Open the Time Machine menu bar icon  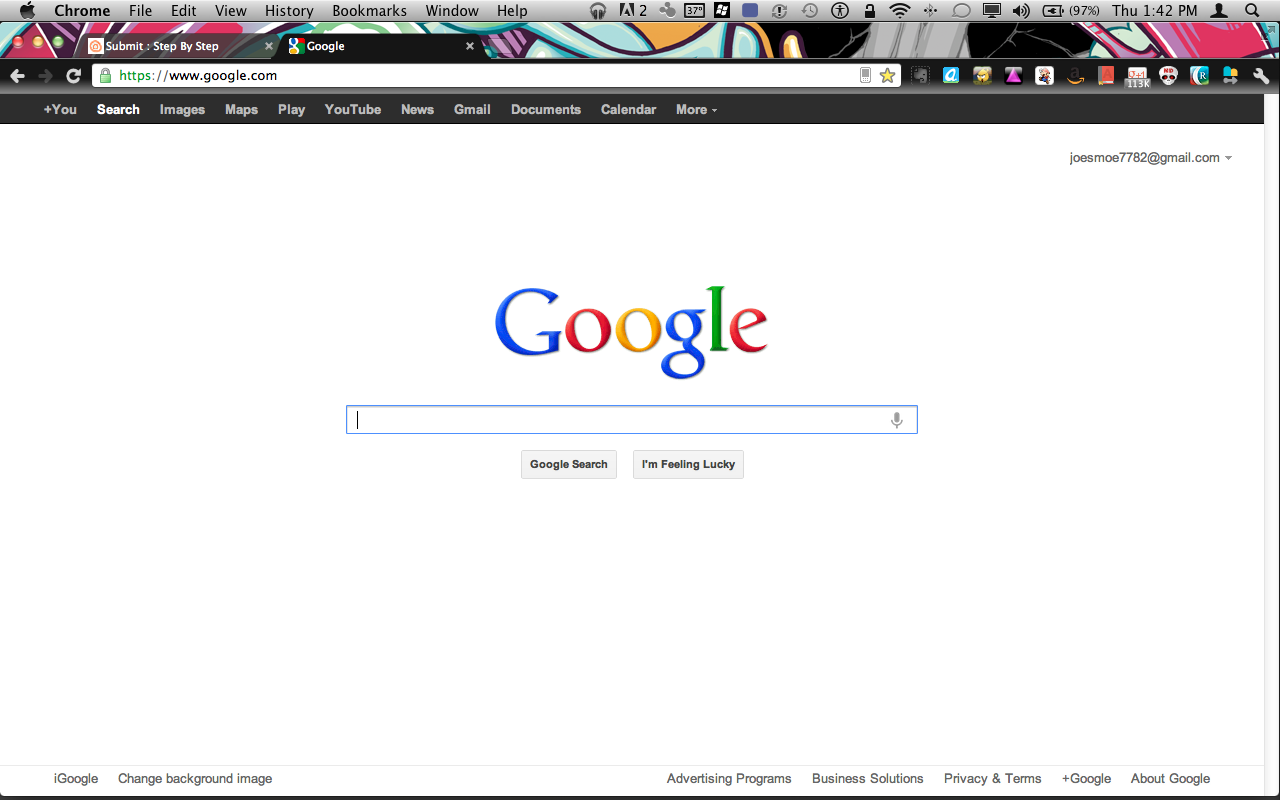pos(810,11)
